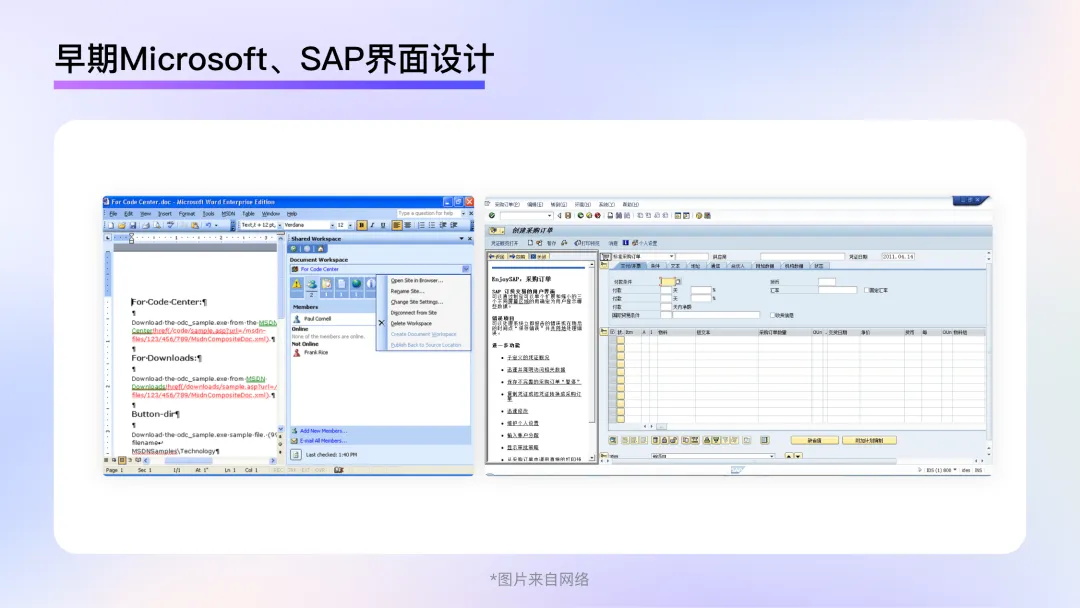The image size is (1080, 608).
Task: Expand the font size 12 dropdown
Action: point(352,225)
